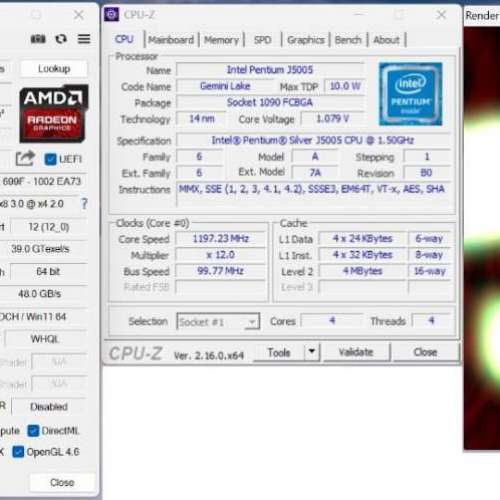
Task: Click the GPU-Z Close button at bottom
Action: pos(62,482)
